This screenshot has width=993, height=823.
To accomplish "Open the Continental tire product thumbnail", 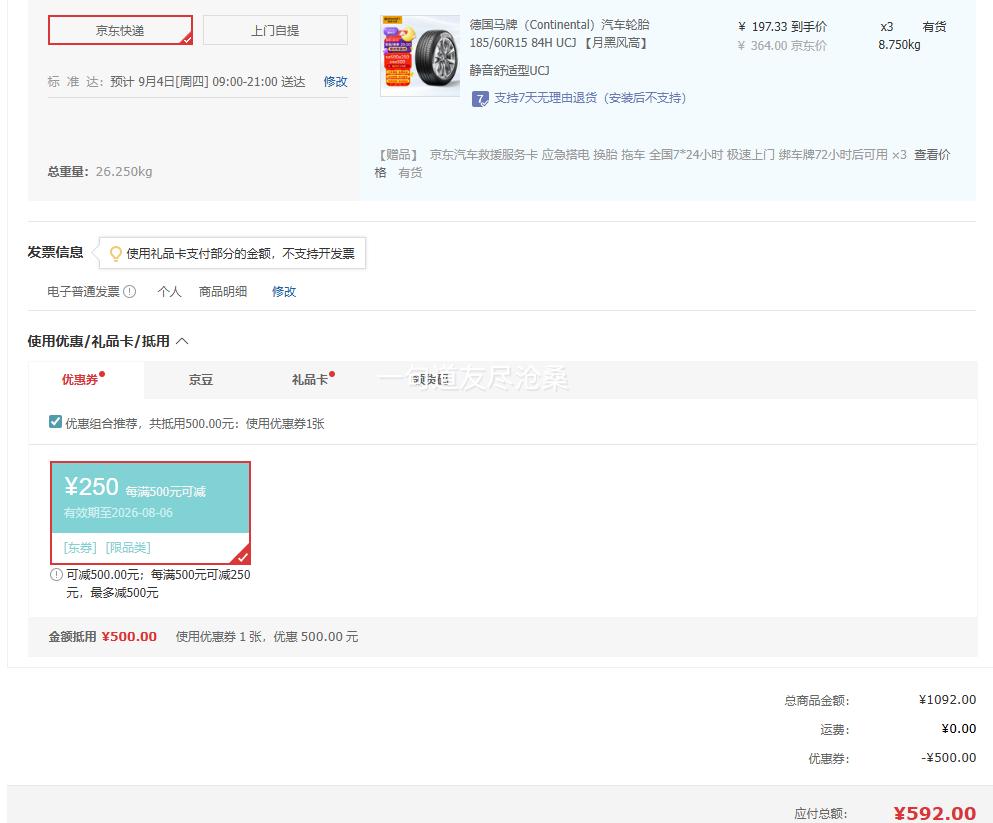I will coord(420,56).
